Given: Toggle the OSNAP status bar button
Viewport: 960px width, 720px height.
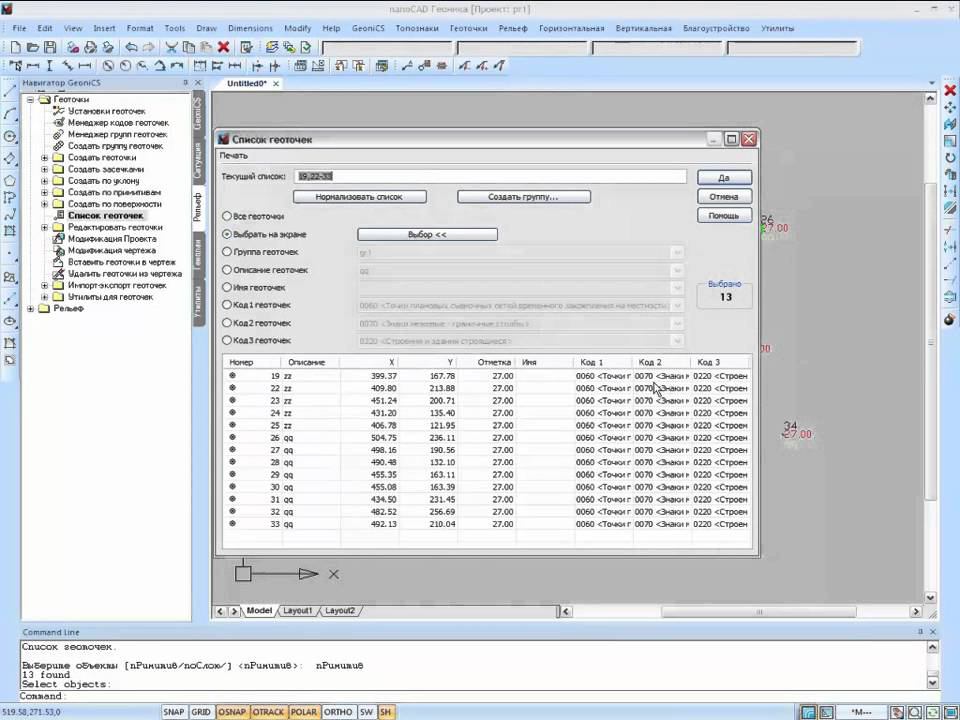Looking at the screenshot, I should pyautogui.click(x=232, y=712).
